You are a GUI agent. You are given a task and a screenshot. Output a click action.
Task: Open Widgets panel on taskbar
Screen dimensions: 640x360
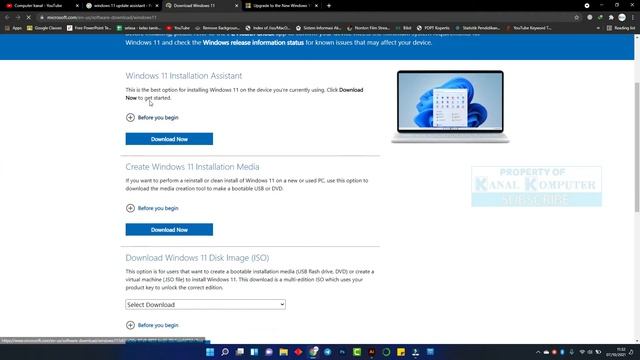click(x=254, y=352)
